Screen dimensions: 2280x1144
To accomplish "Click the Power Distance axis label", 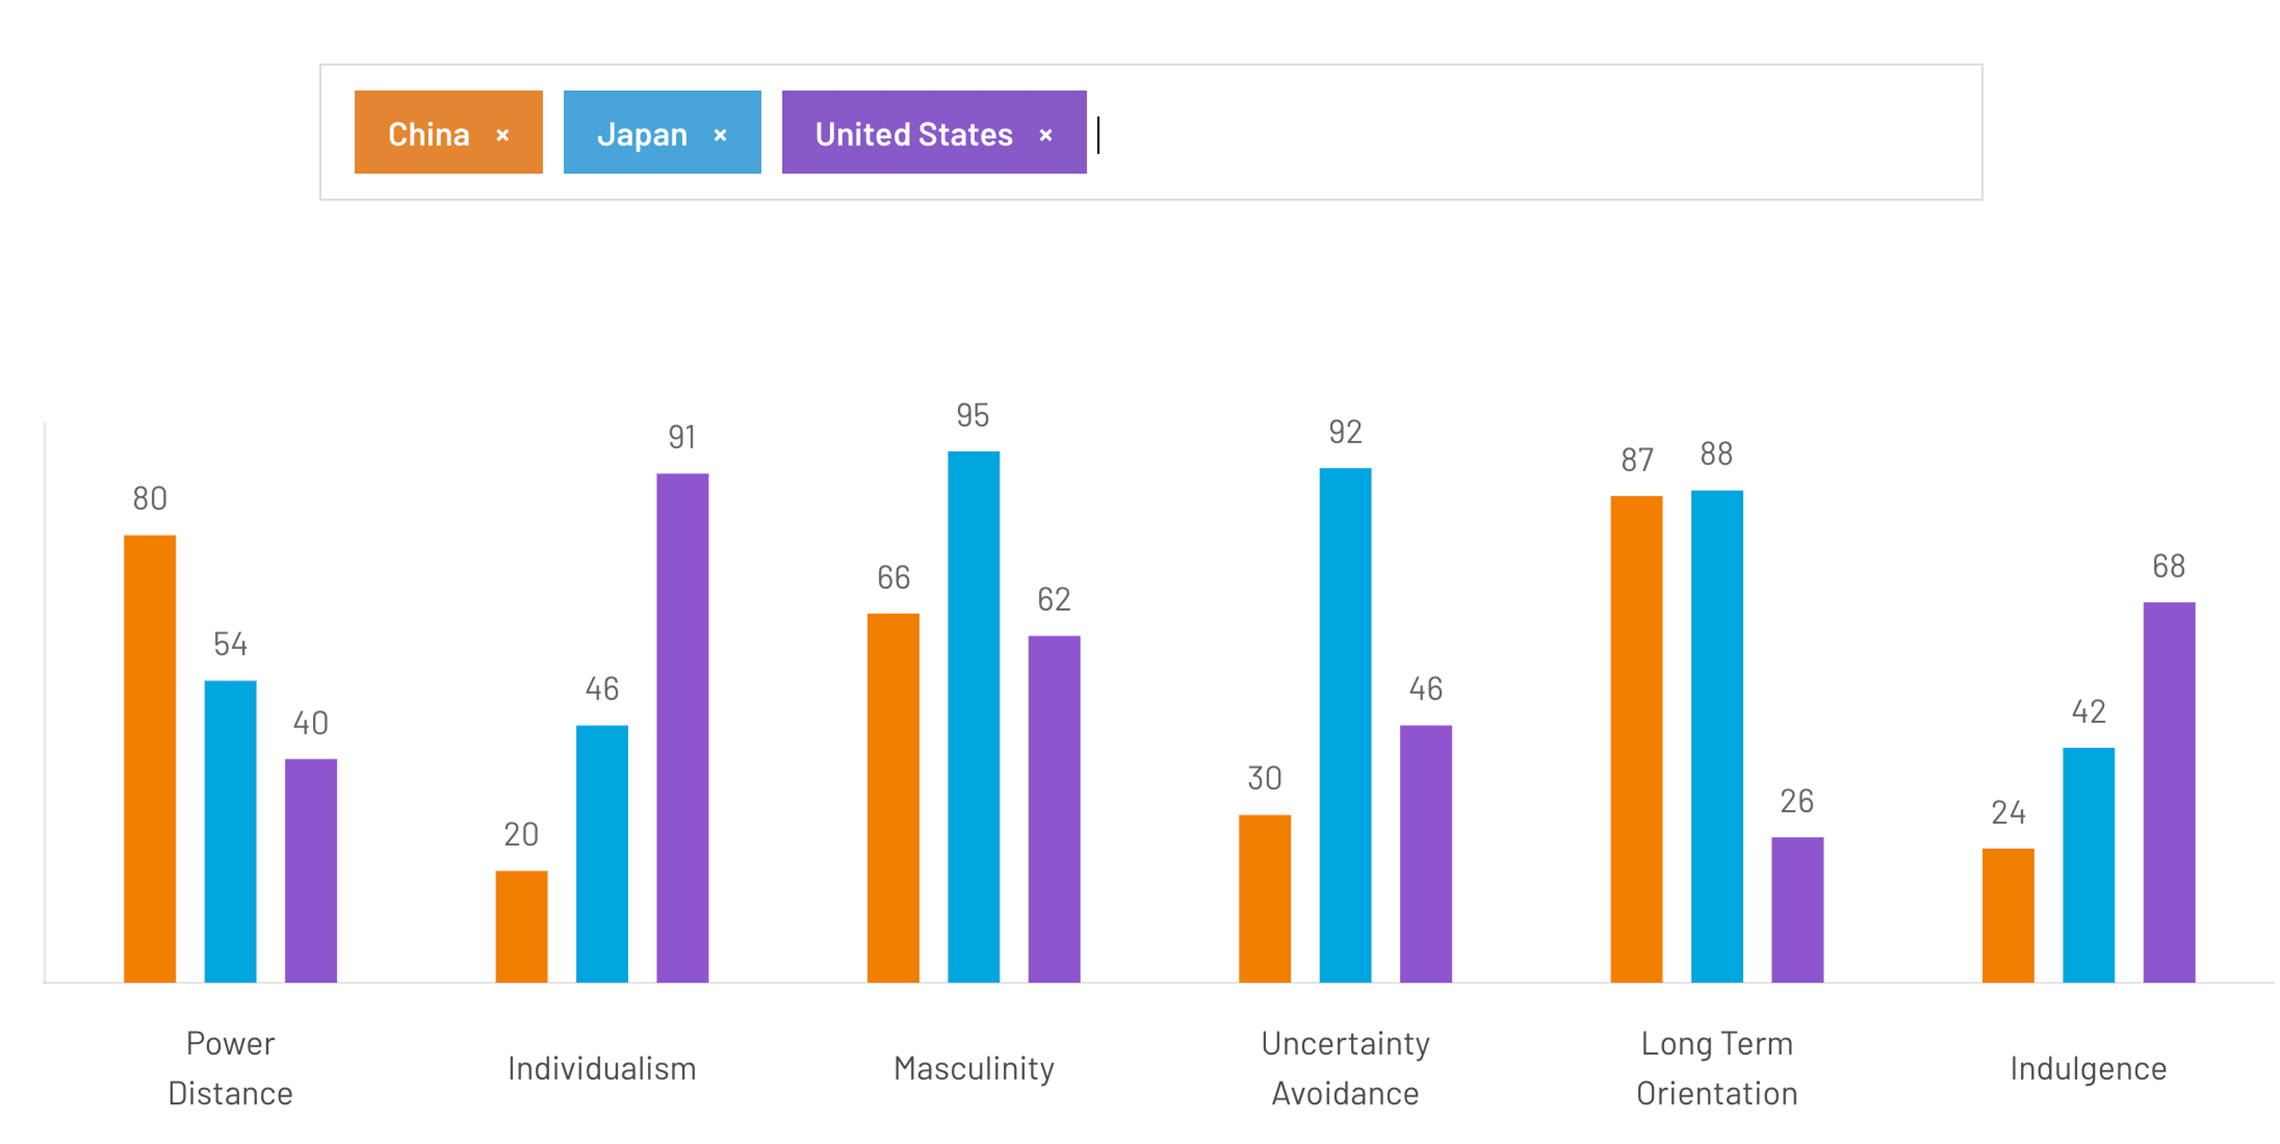I will coord(230,1067).
